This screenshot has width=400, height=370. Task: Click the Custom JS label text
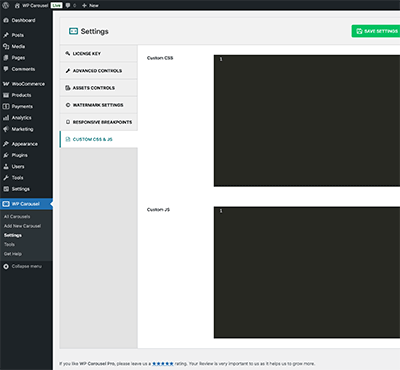158,210
